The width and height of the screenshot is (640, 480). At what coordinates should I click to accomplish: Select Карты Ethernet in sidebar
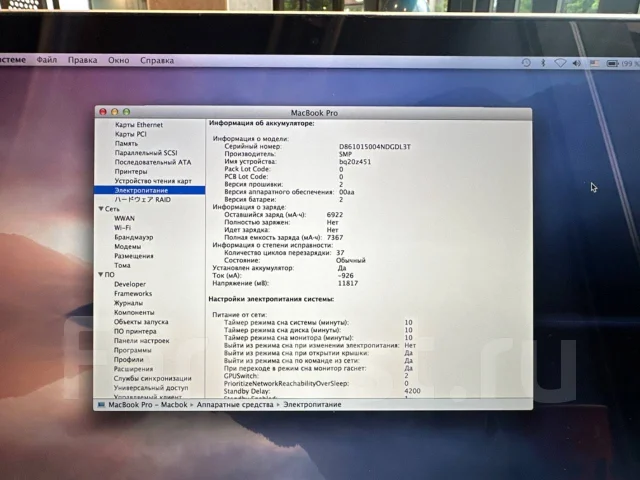[x=139, y=125]
